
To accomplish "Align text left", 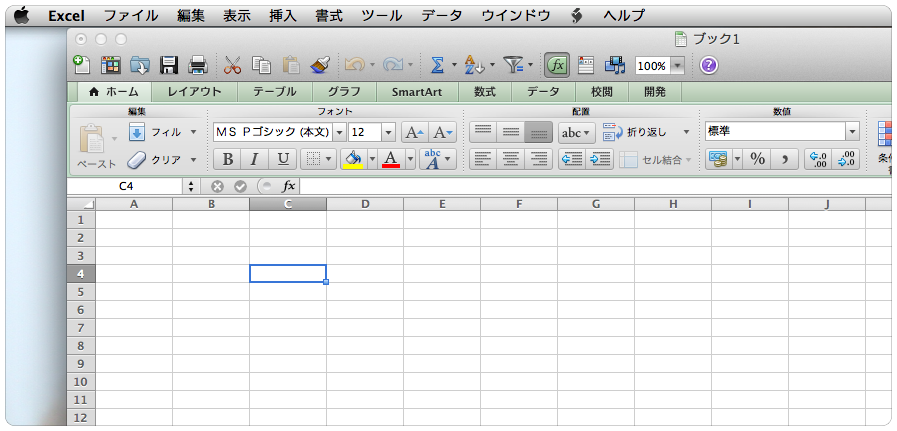I will pyautogui.click(x=483, y=159).
